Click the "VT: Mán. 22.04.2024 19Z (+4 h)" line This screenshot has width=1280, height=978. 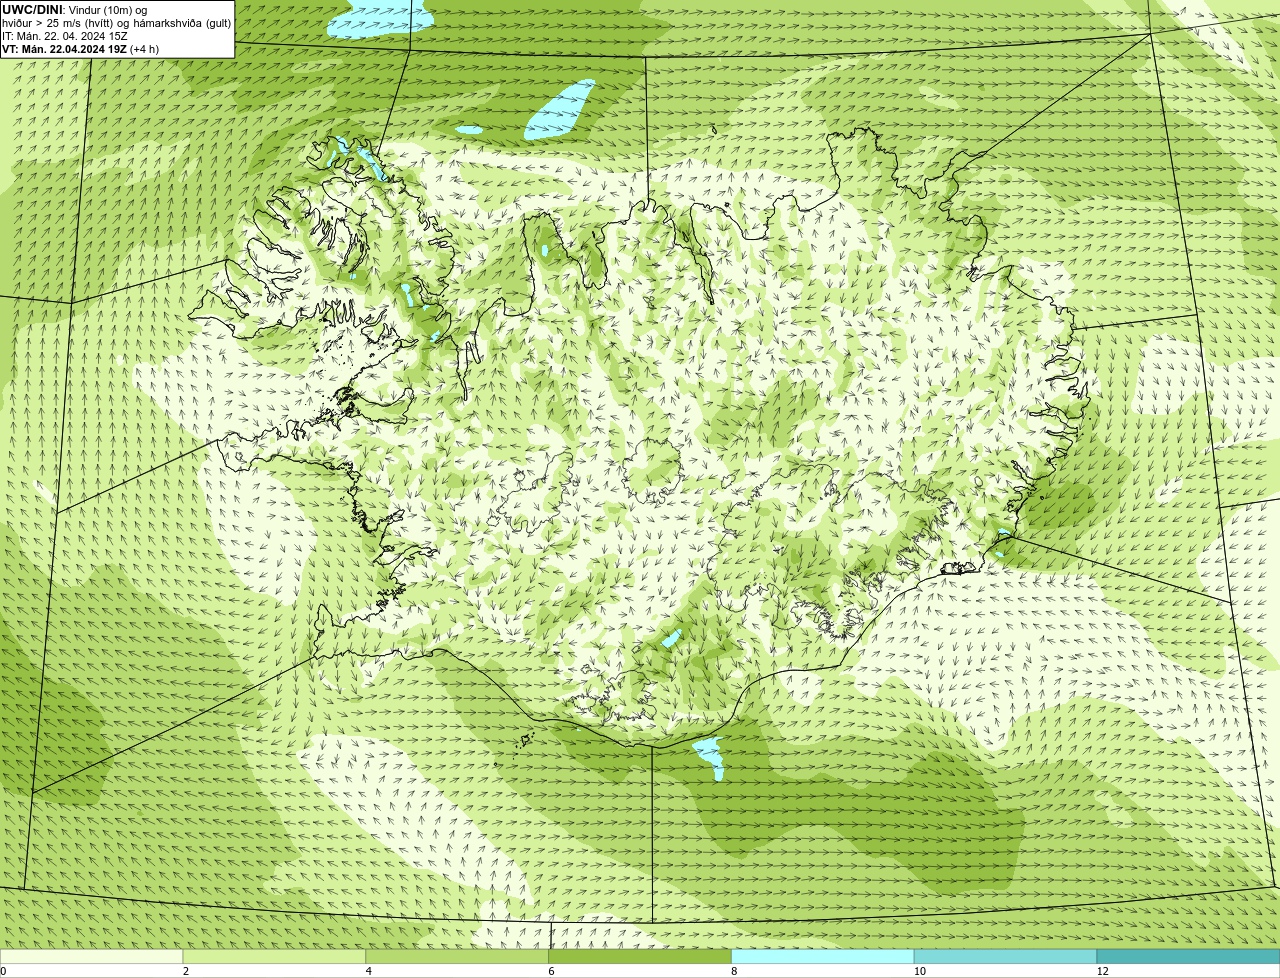click(81, 49)
